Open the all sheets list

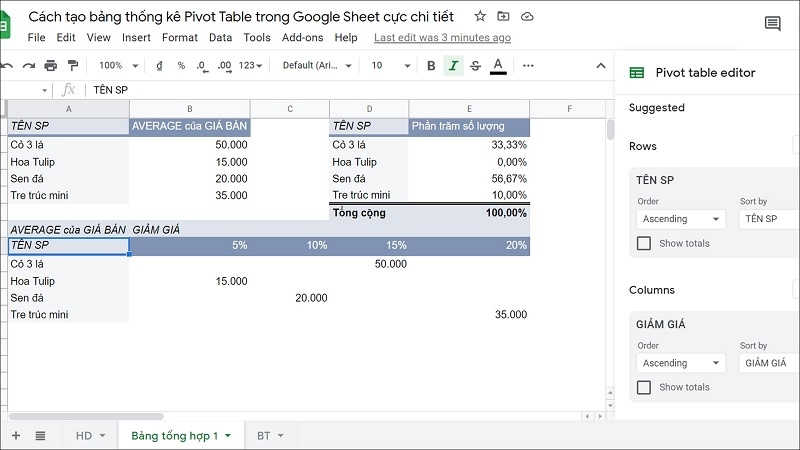tap(40, 436)
